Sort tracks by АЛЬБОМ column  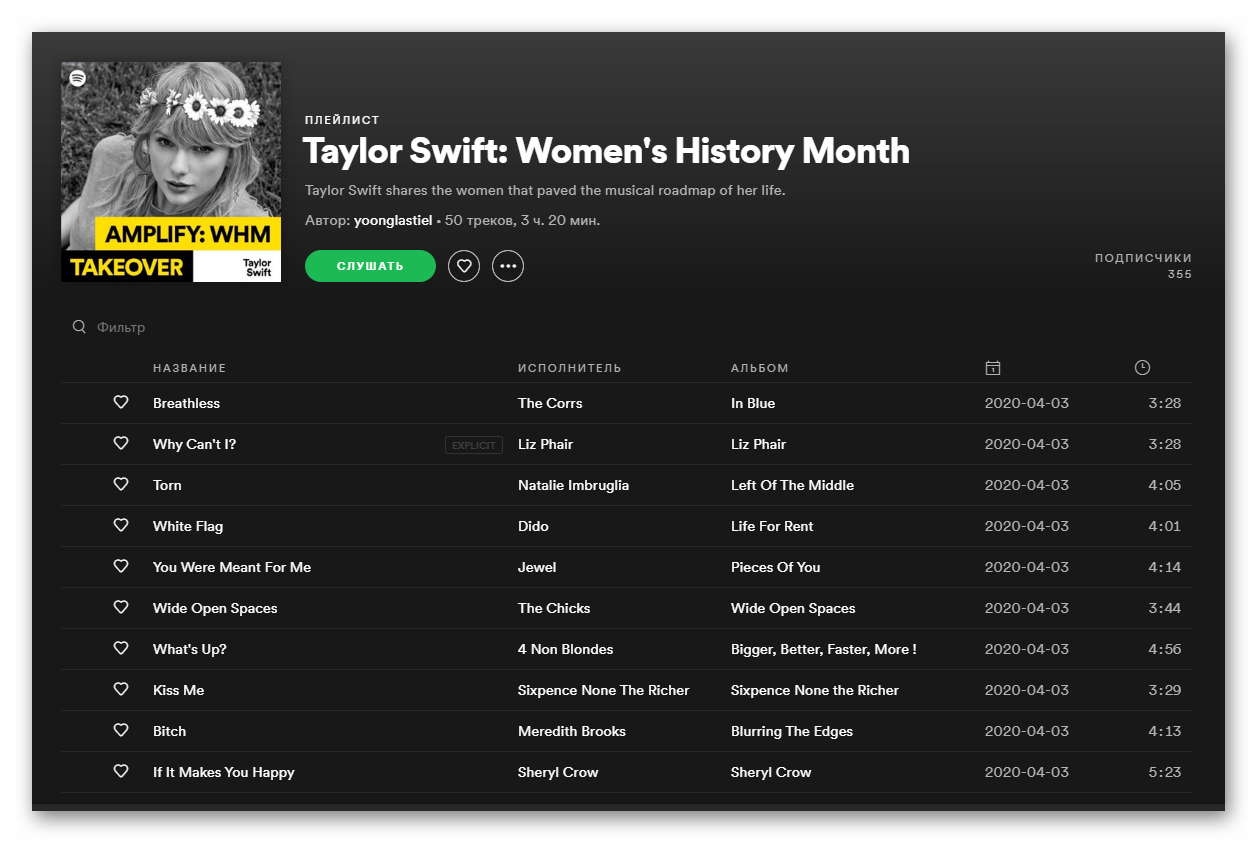[760, 368]
